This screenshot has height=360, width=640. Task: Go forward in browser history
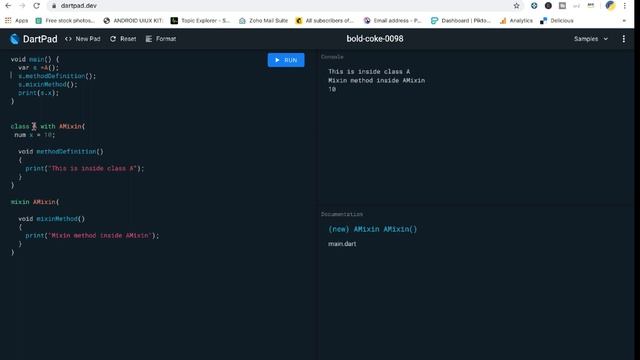(22, 6)
